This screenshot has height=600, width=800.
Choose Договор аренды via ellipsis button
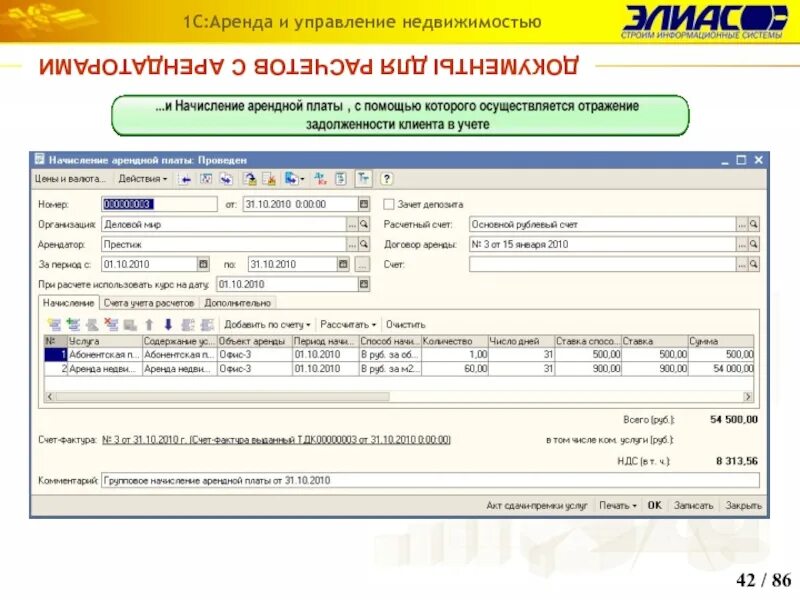(742, 244)
